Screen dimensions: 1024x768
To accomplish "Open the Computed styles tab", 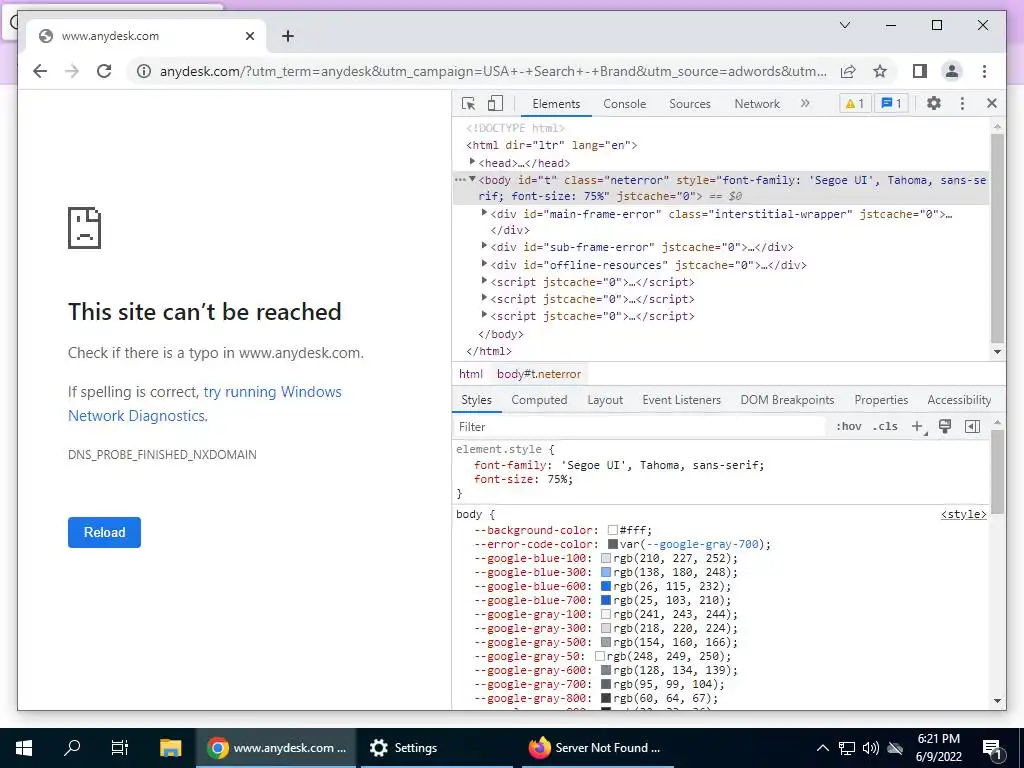I will (539, 400).
